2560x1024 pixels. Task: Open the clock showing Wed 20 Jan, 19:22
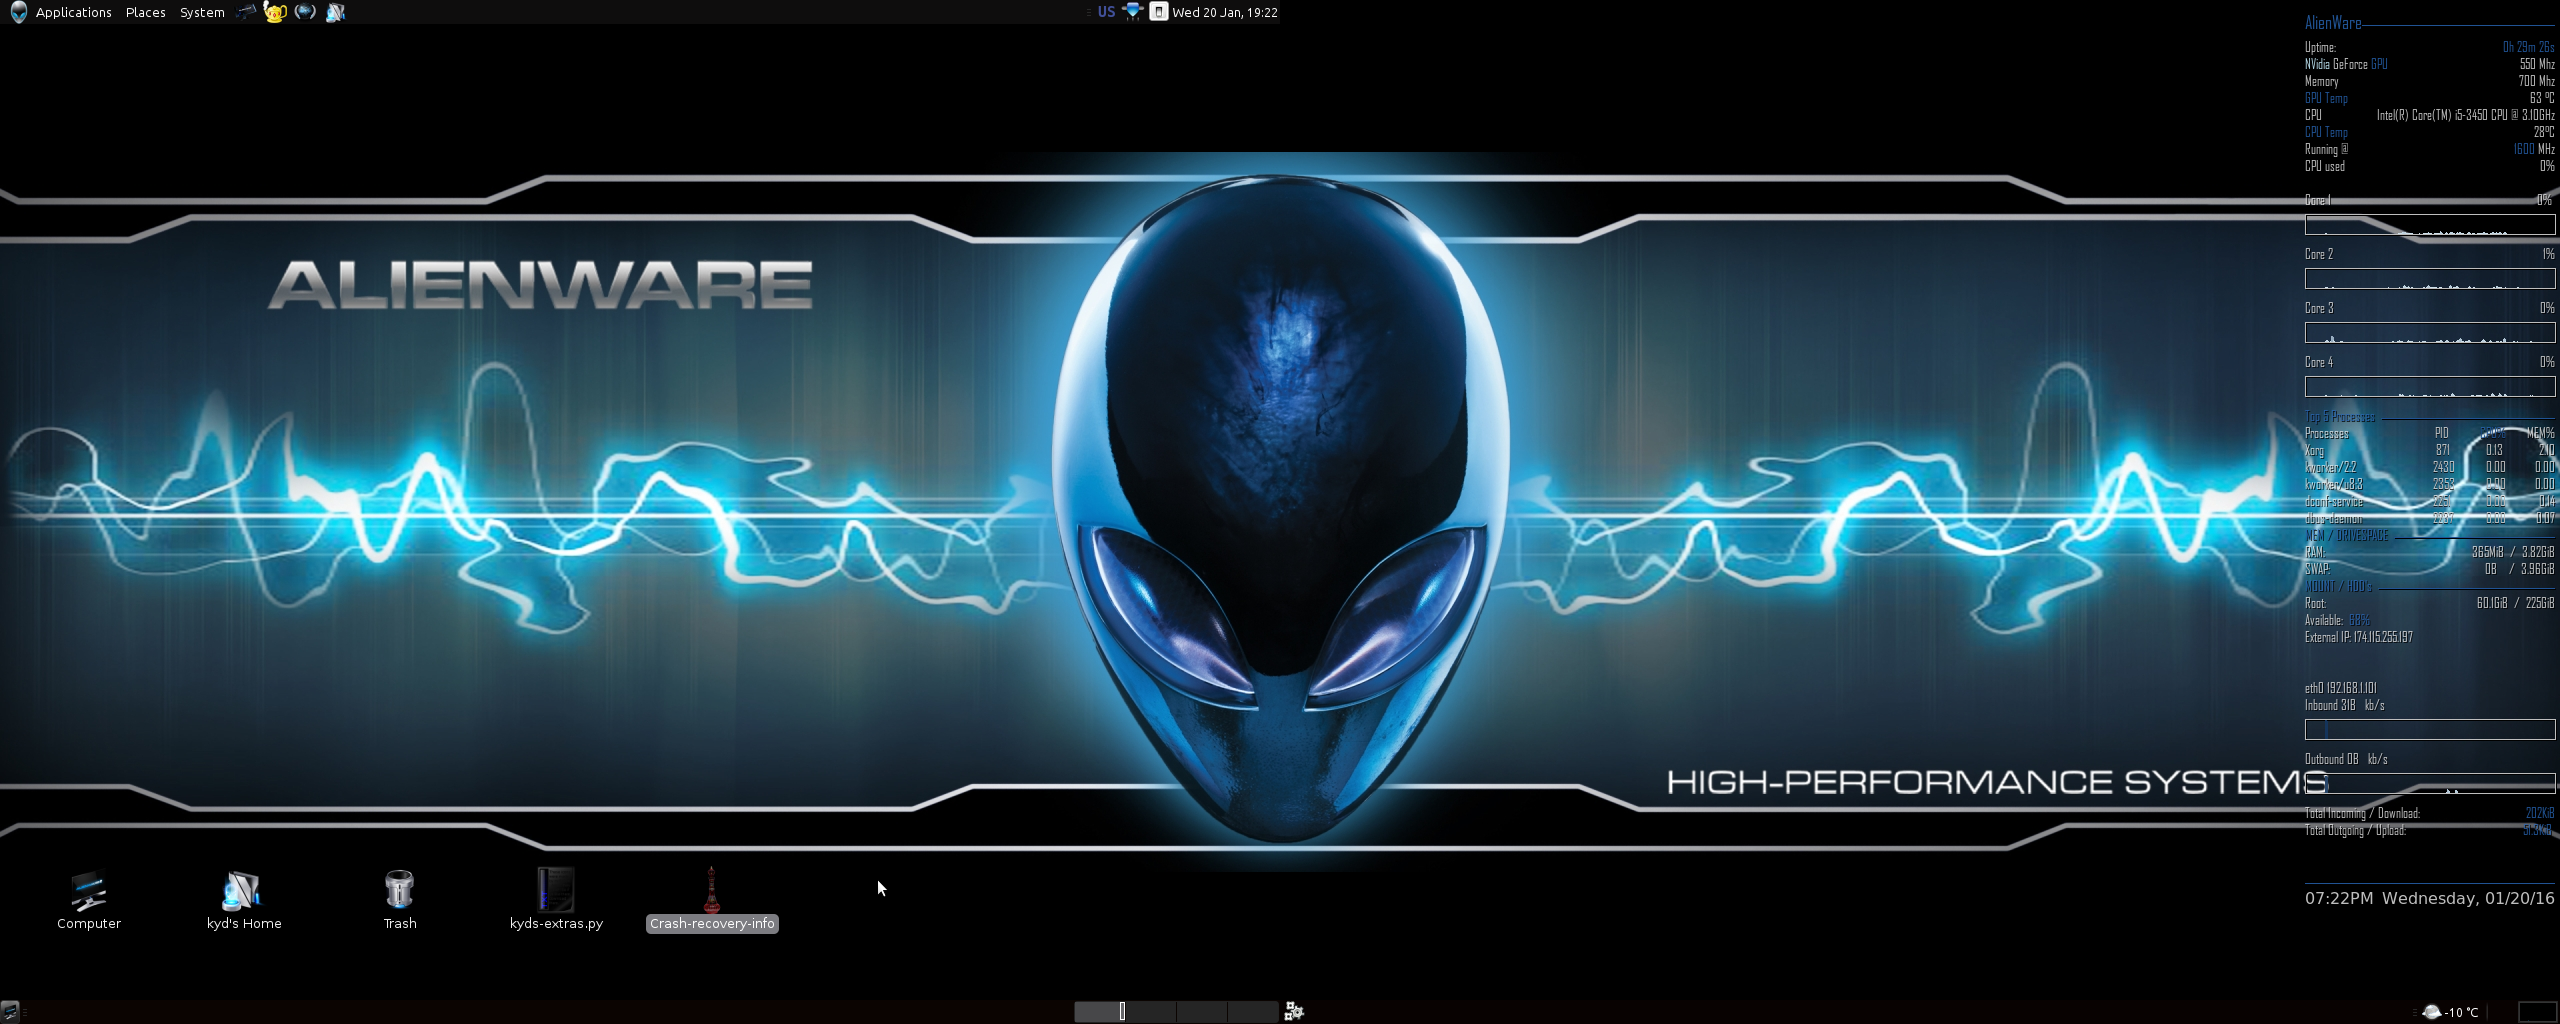[x=1225, y=12]
